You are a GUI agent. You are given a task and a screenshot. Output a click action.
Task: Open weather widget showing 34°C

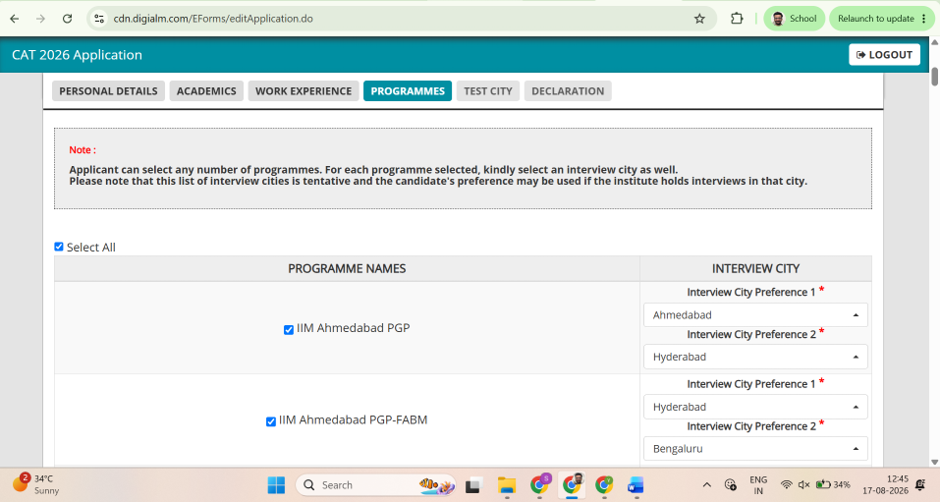38,485
